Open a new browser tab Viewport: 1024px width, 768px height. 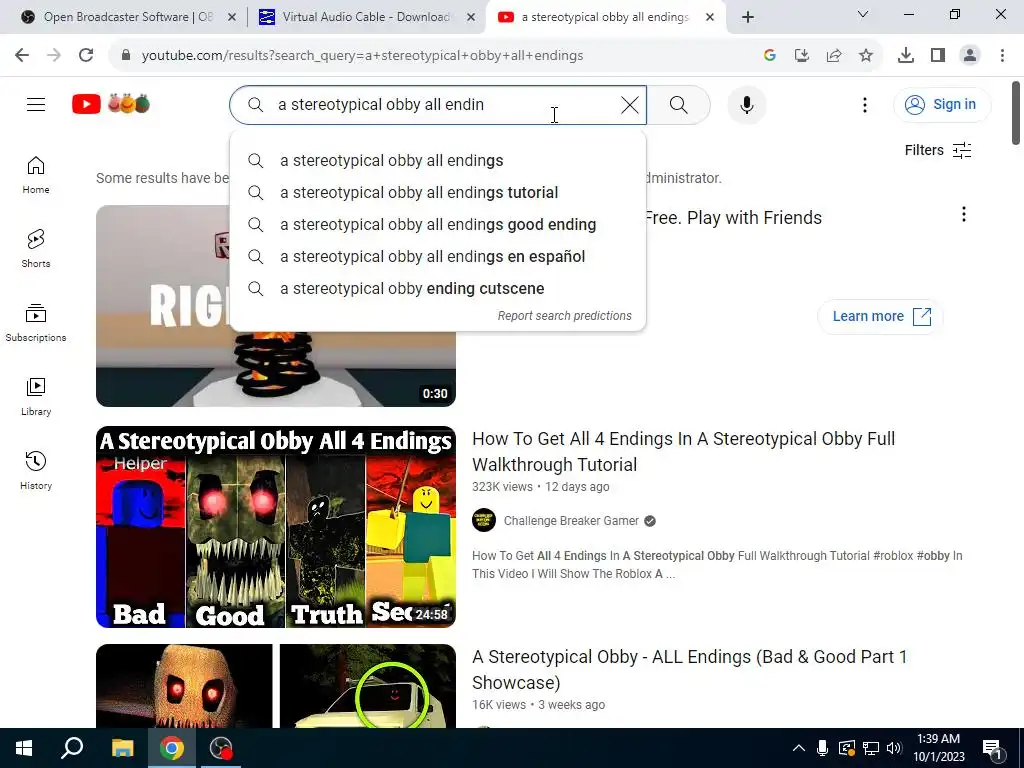point(748,18)
